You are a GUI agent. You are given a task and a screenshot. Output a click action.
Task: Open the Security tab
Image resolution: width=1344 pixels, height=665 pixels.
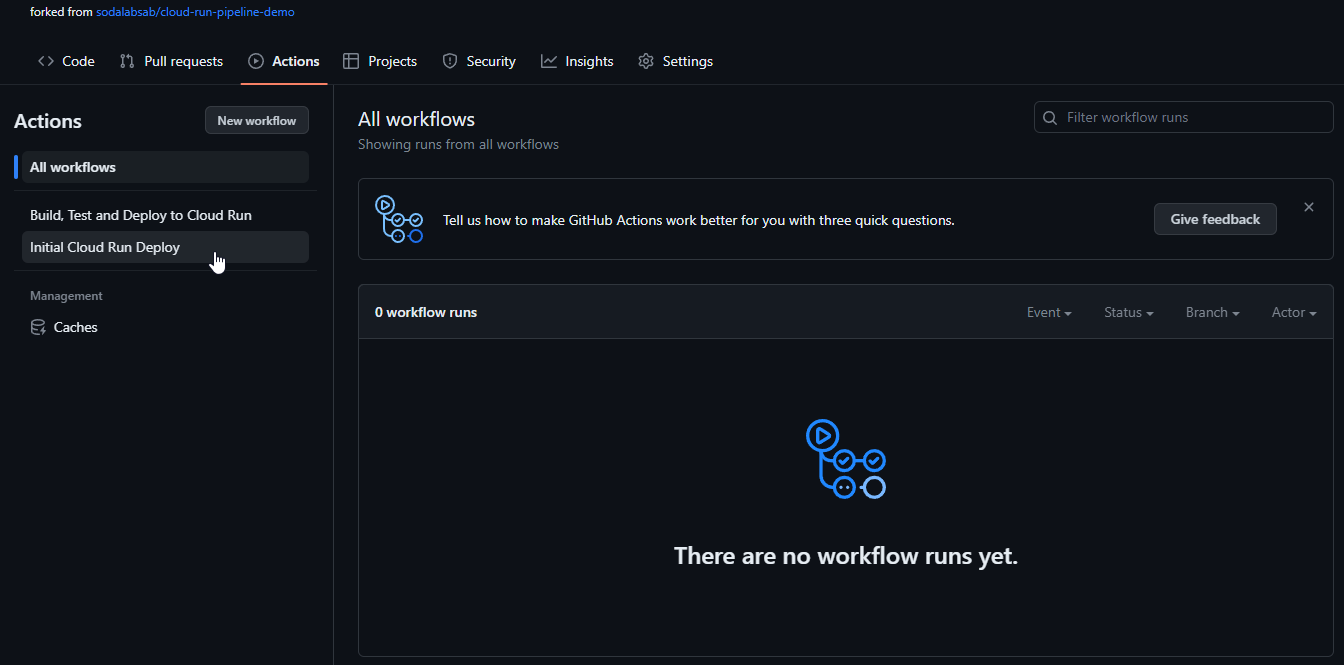(x=479, y=61)
